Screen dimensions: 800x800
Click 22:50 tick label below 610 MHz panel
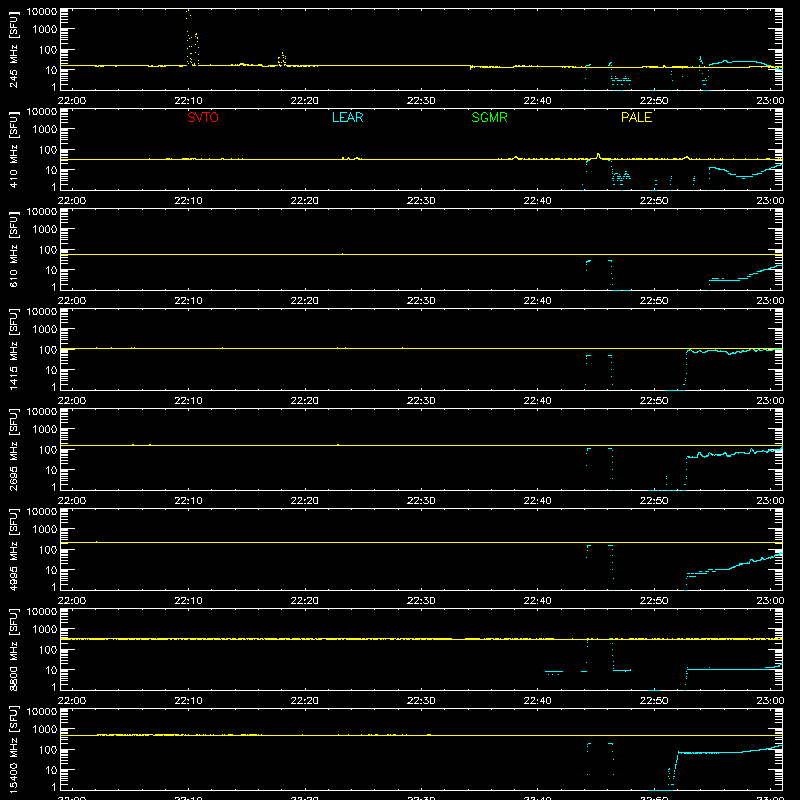(x=654, y=301)
